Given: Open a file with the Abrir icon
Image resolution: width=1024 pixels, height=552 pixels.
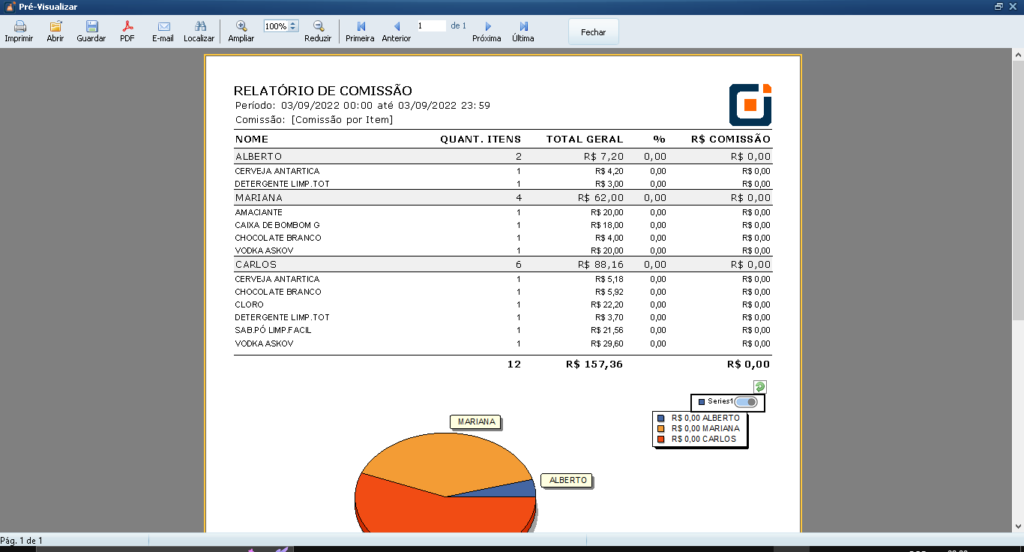Looking at the screenshot, I should coord(55,26).
